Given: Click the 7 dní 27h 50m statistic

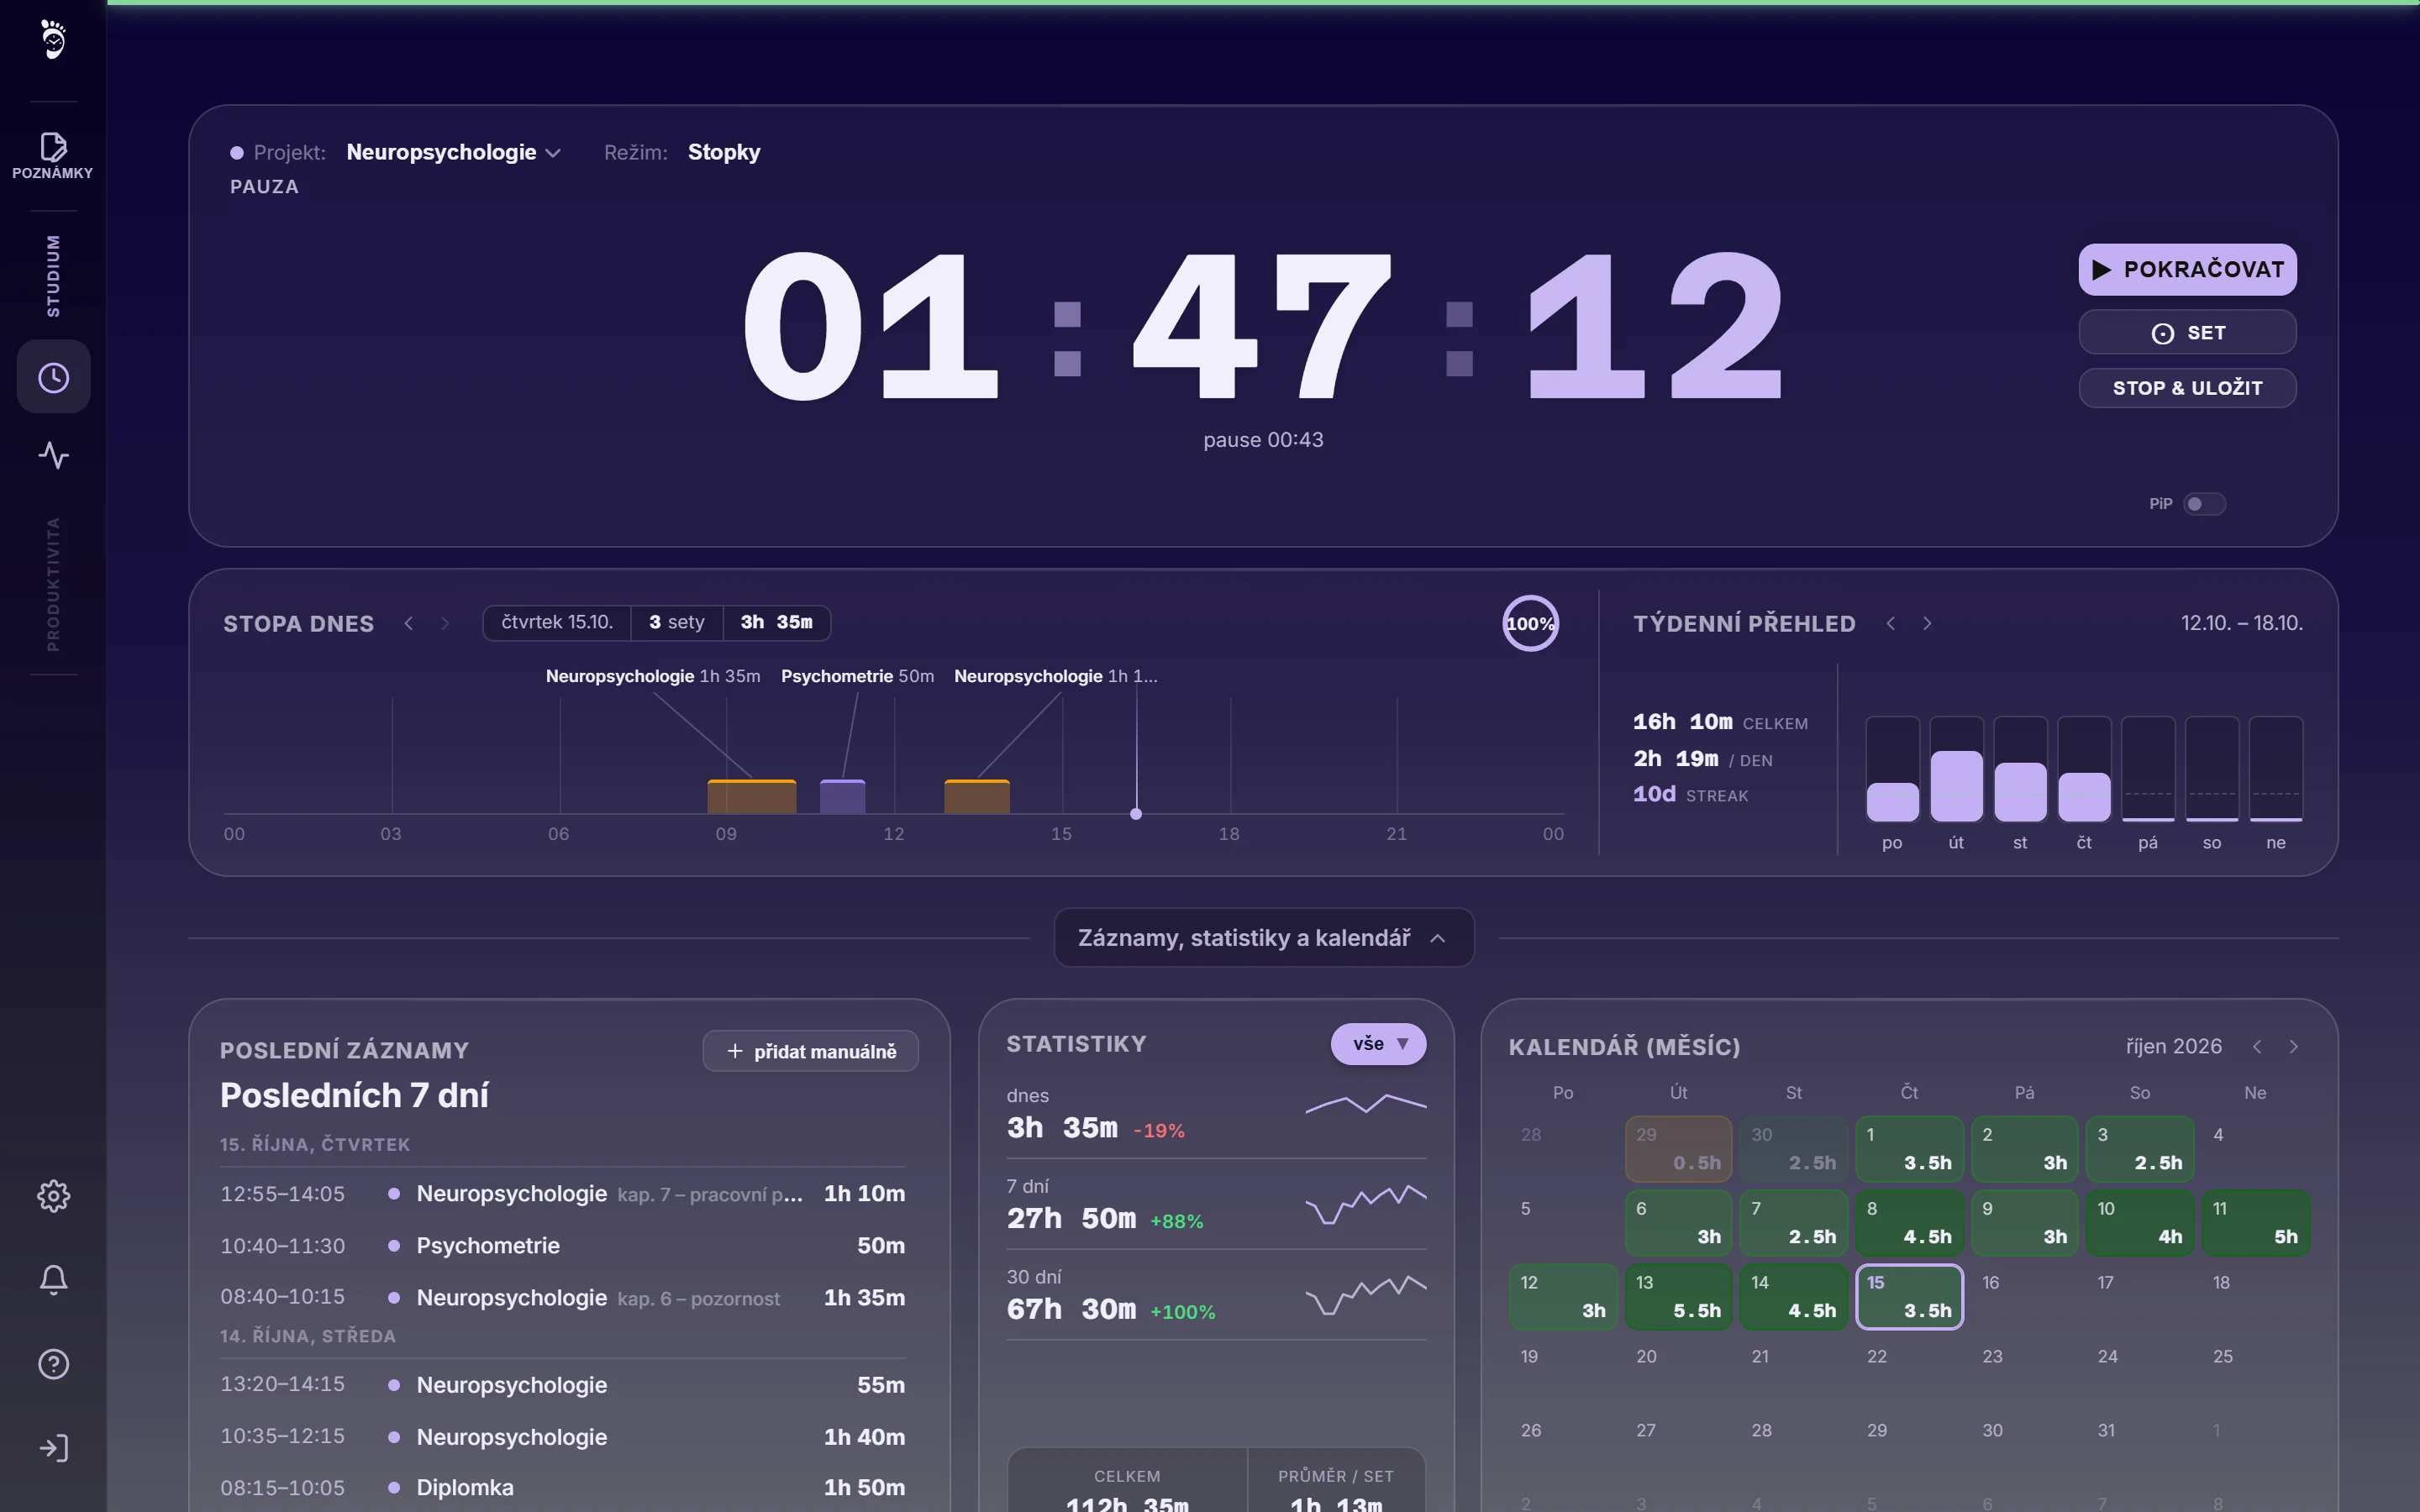Looking at the screenshot, I should (1216, 1205).
